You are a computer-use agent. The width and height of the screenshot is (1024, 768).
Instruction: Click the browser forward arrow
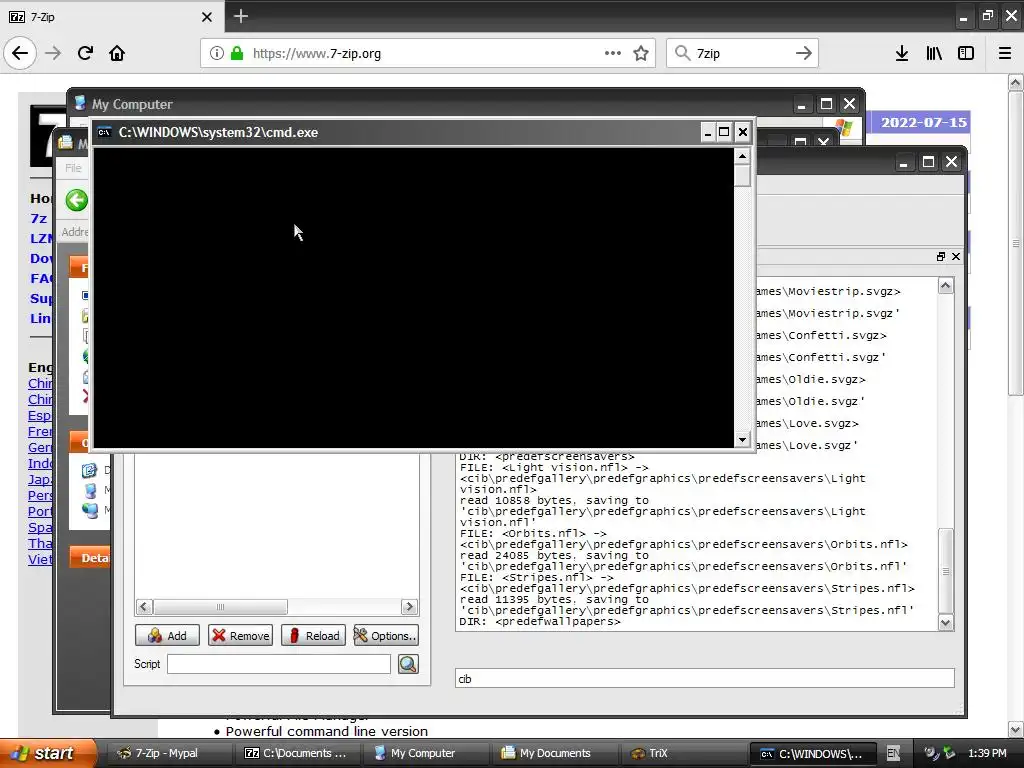[53, 53]
